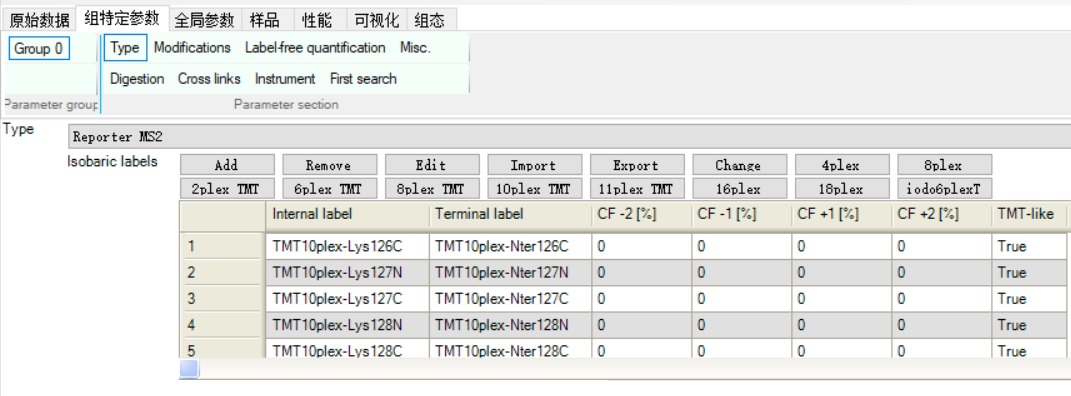Open the Reporter MS2 type dropdown
The width and height of the screenshot is (1071, 396).
[x=570, y=137]
